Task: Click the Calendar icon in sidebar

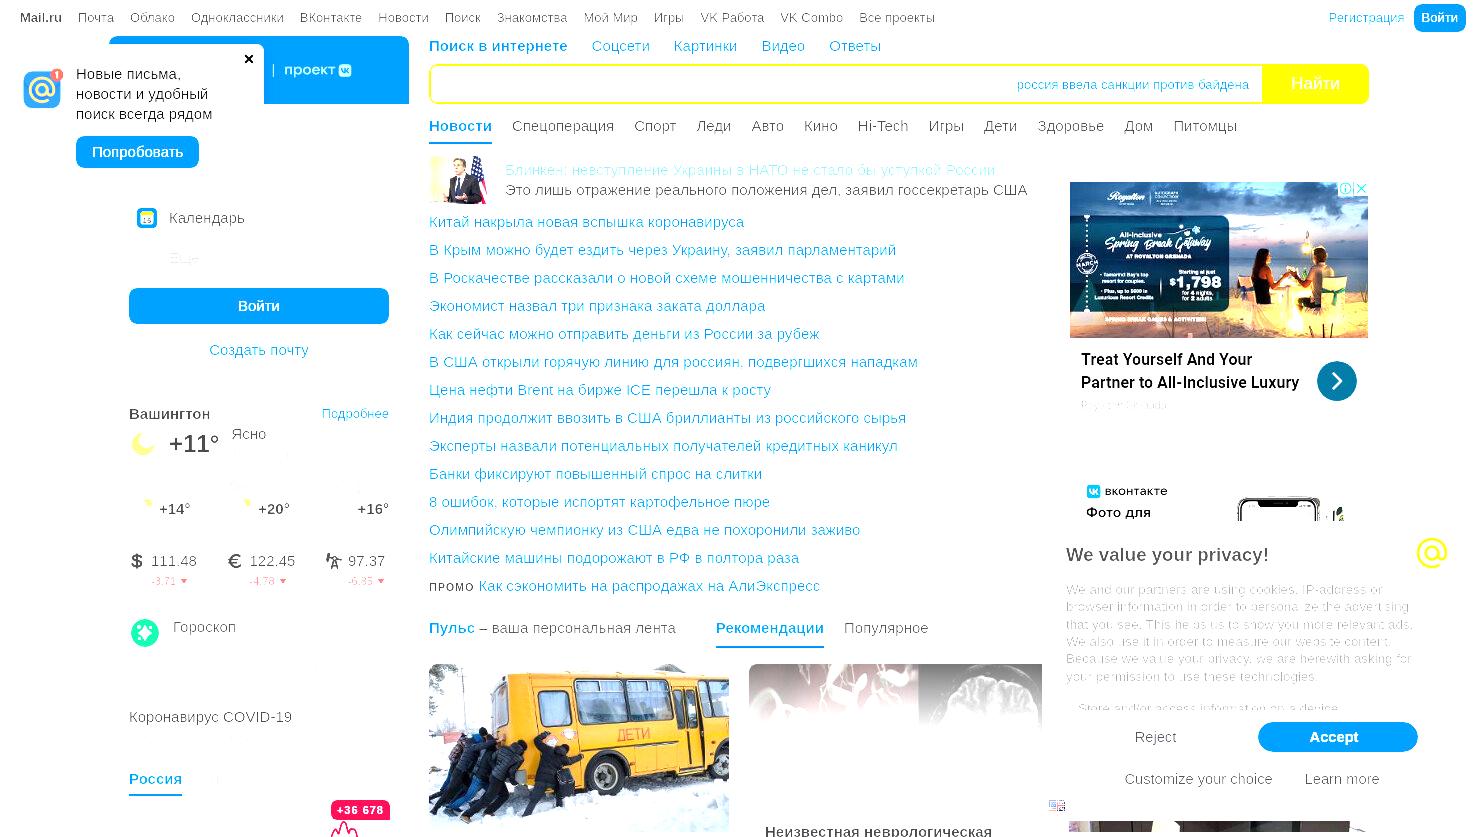Action: 147,218
